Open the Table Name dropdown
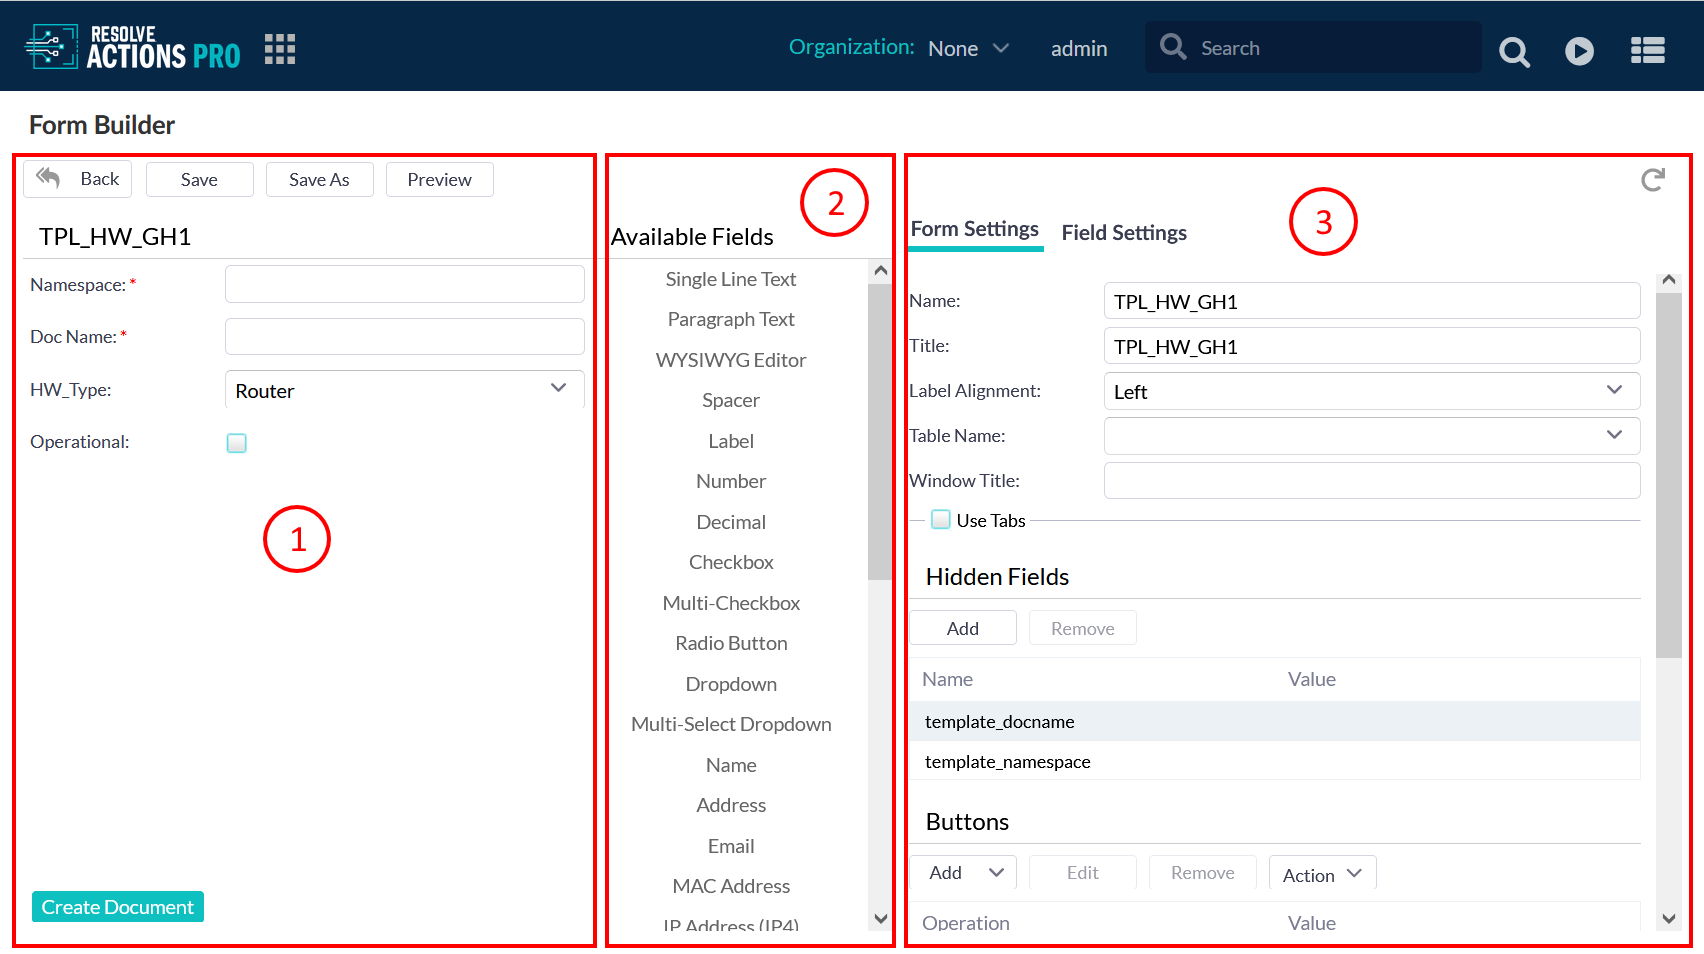This screenshot has height=954, width=1704. click(x=1613, y=435)
